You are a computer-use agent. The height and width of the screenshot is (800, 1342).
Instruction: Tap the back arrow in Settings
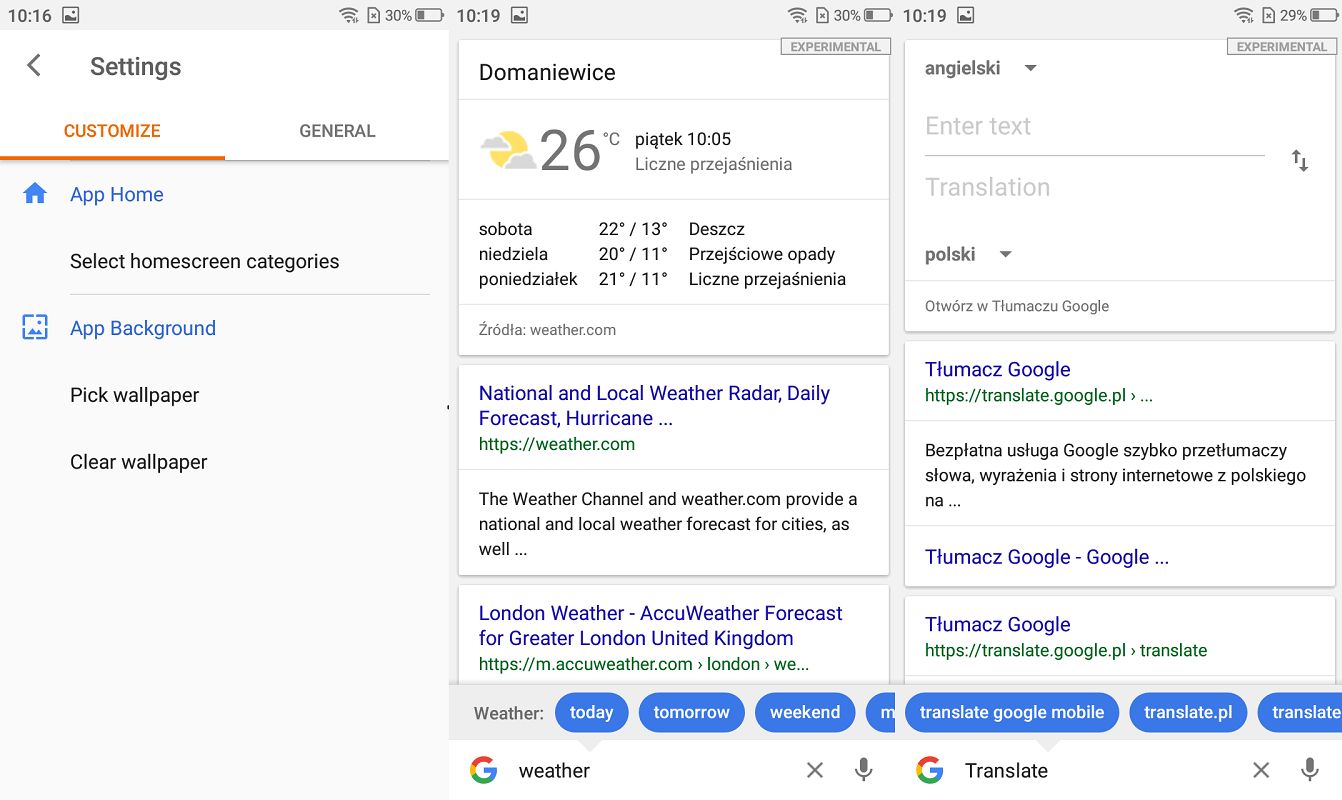(34, 66)
